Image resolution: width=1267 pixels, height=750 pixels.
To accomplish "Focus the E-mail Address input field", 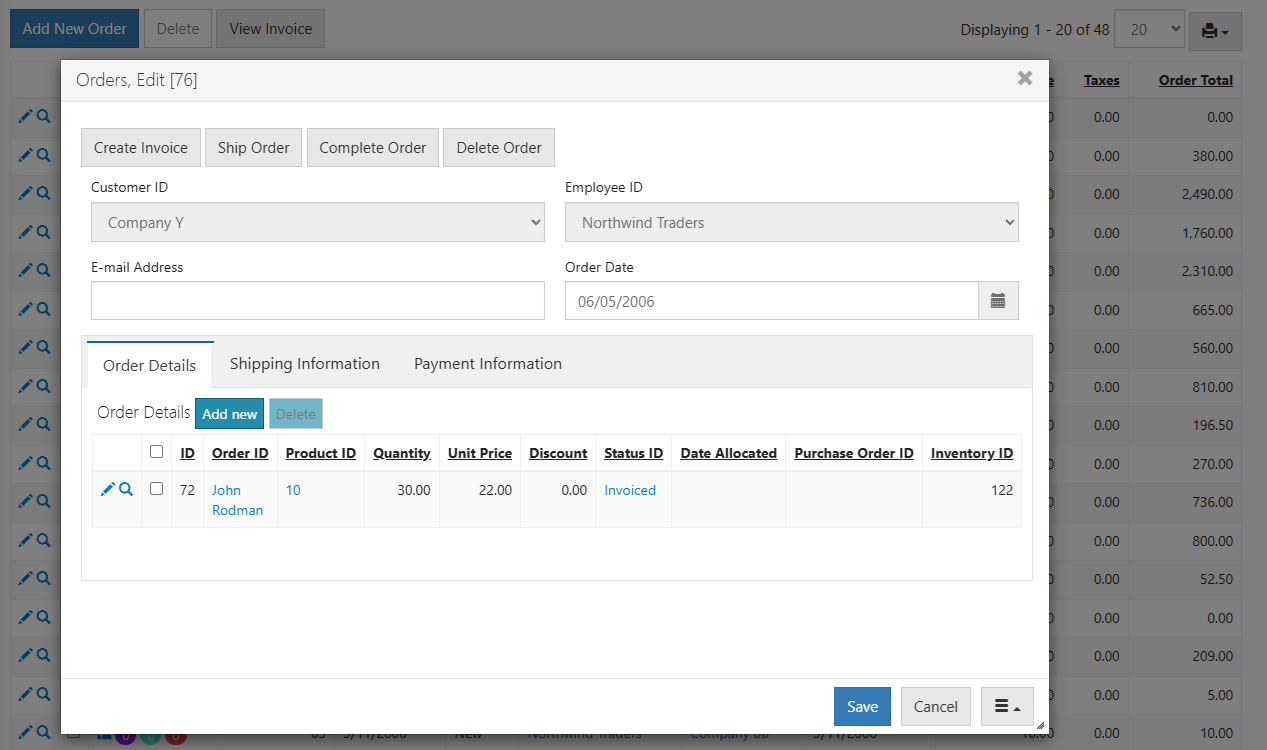I will coord(318,301).
